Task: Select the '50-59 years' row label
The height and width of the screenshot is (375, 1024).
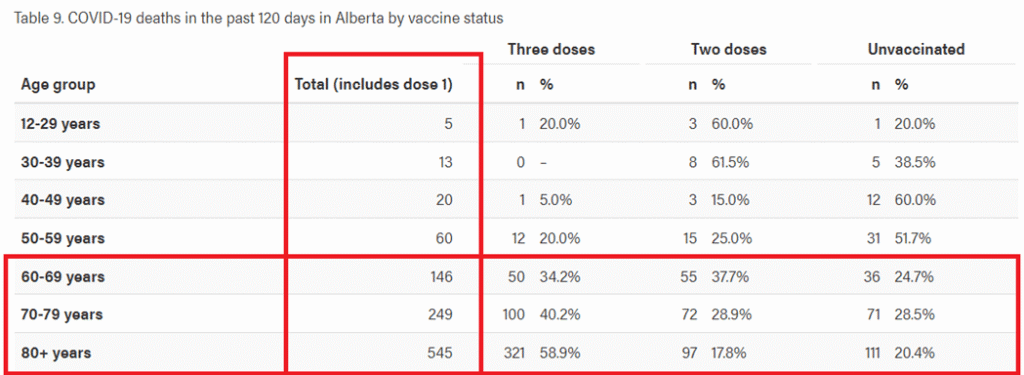Action: coord(63,238)
